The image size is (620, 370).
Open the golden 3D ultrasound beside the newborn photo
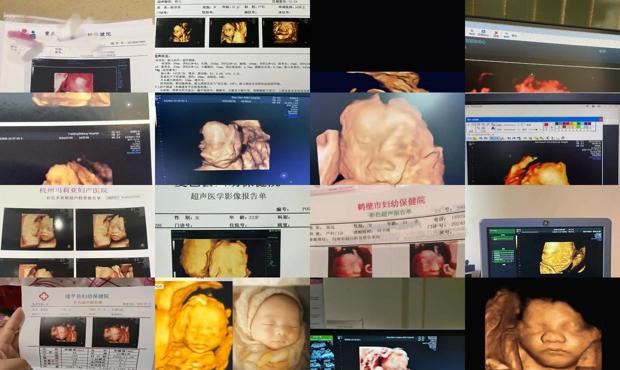click(x=194, y=324)
